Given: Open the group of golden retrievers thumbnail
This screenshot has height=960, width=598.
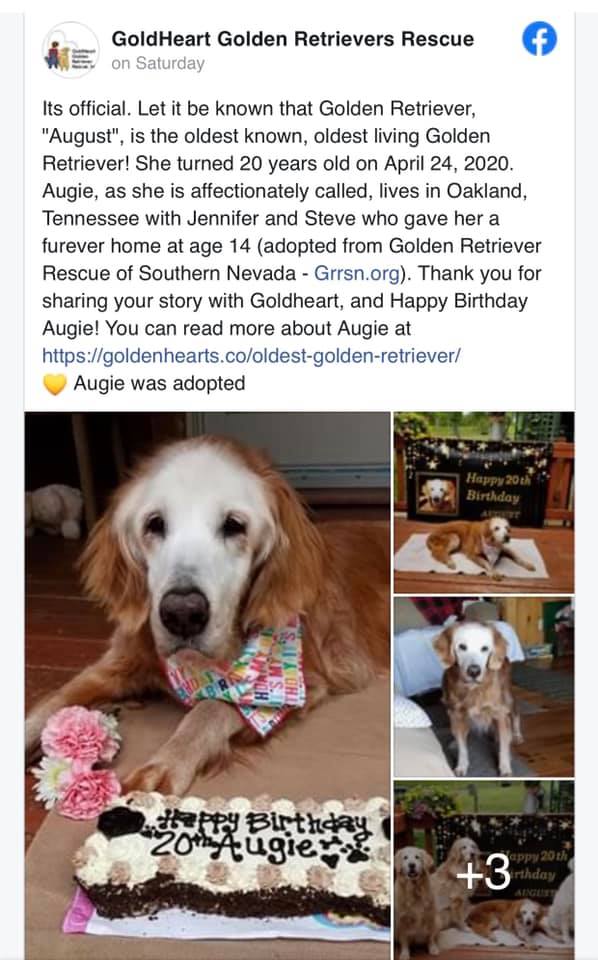Looking at the screenshot, I should [484, 871].
